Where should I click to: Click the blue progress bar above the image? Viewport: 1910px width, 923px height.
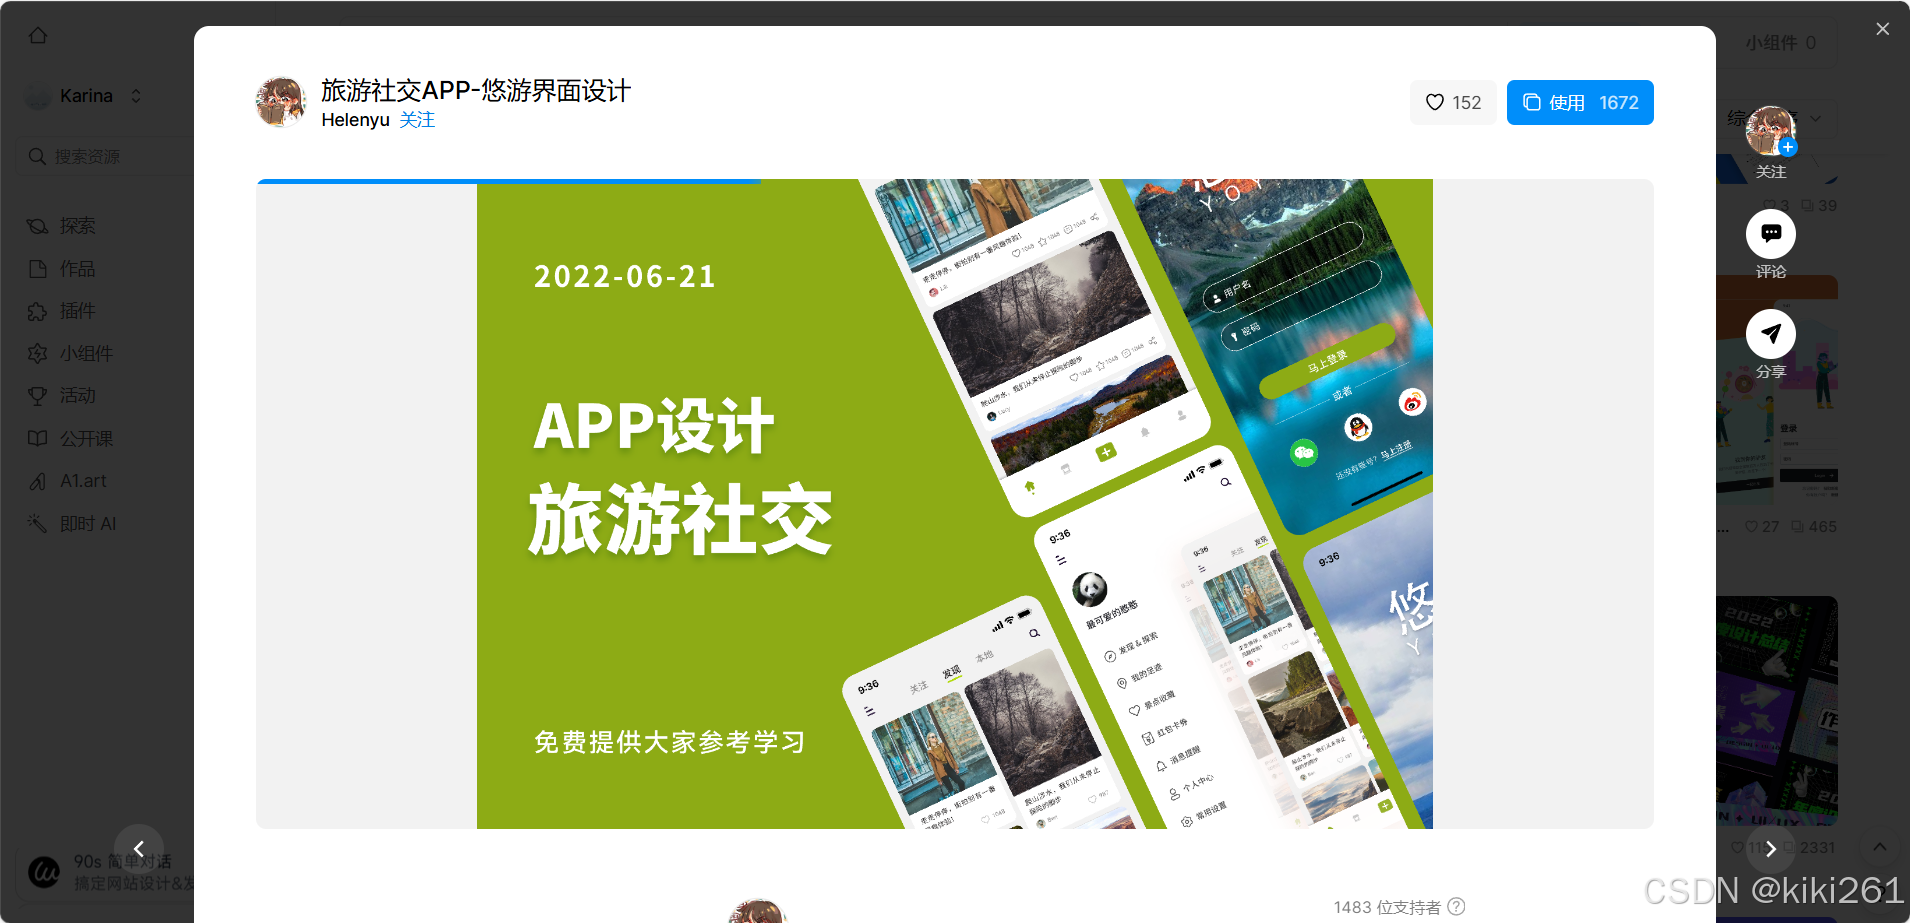tap(509, 181)
